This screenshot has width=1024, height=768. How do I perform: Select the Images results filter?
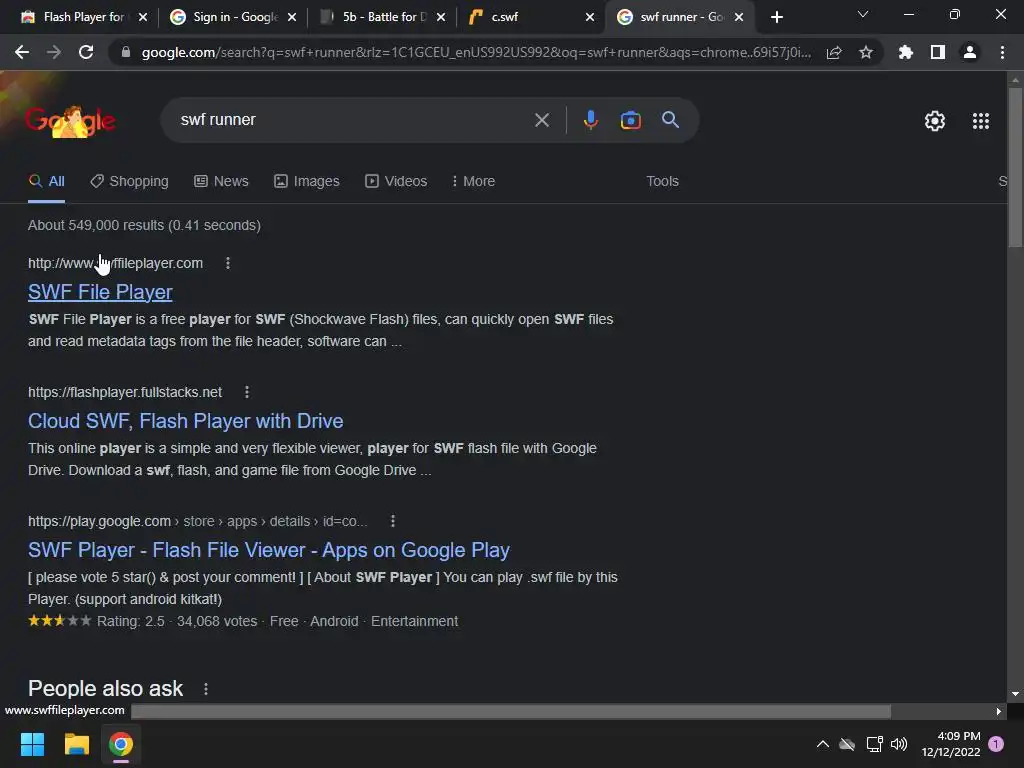(307, 181)
